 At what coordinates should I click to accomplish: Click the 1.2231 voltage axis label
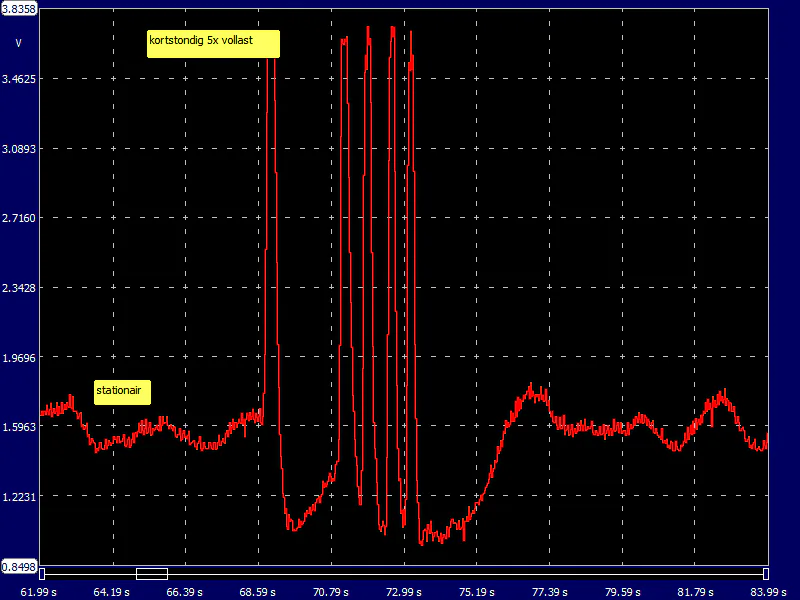tap(19, 497)
